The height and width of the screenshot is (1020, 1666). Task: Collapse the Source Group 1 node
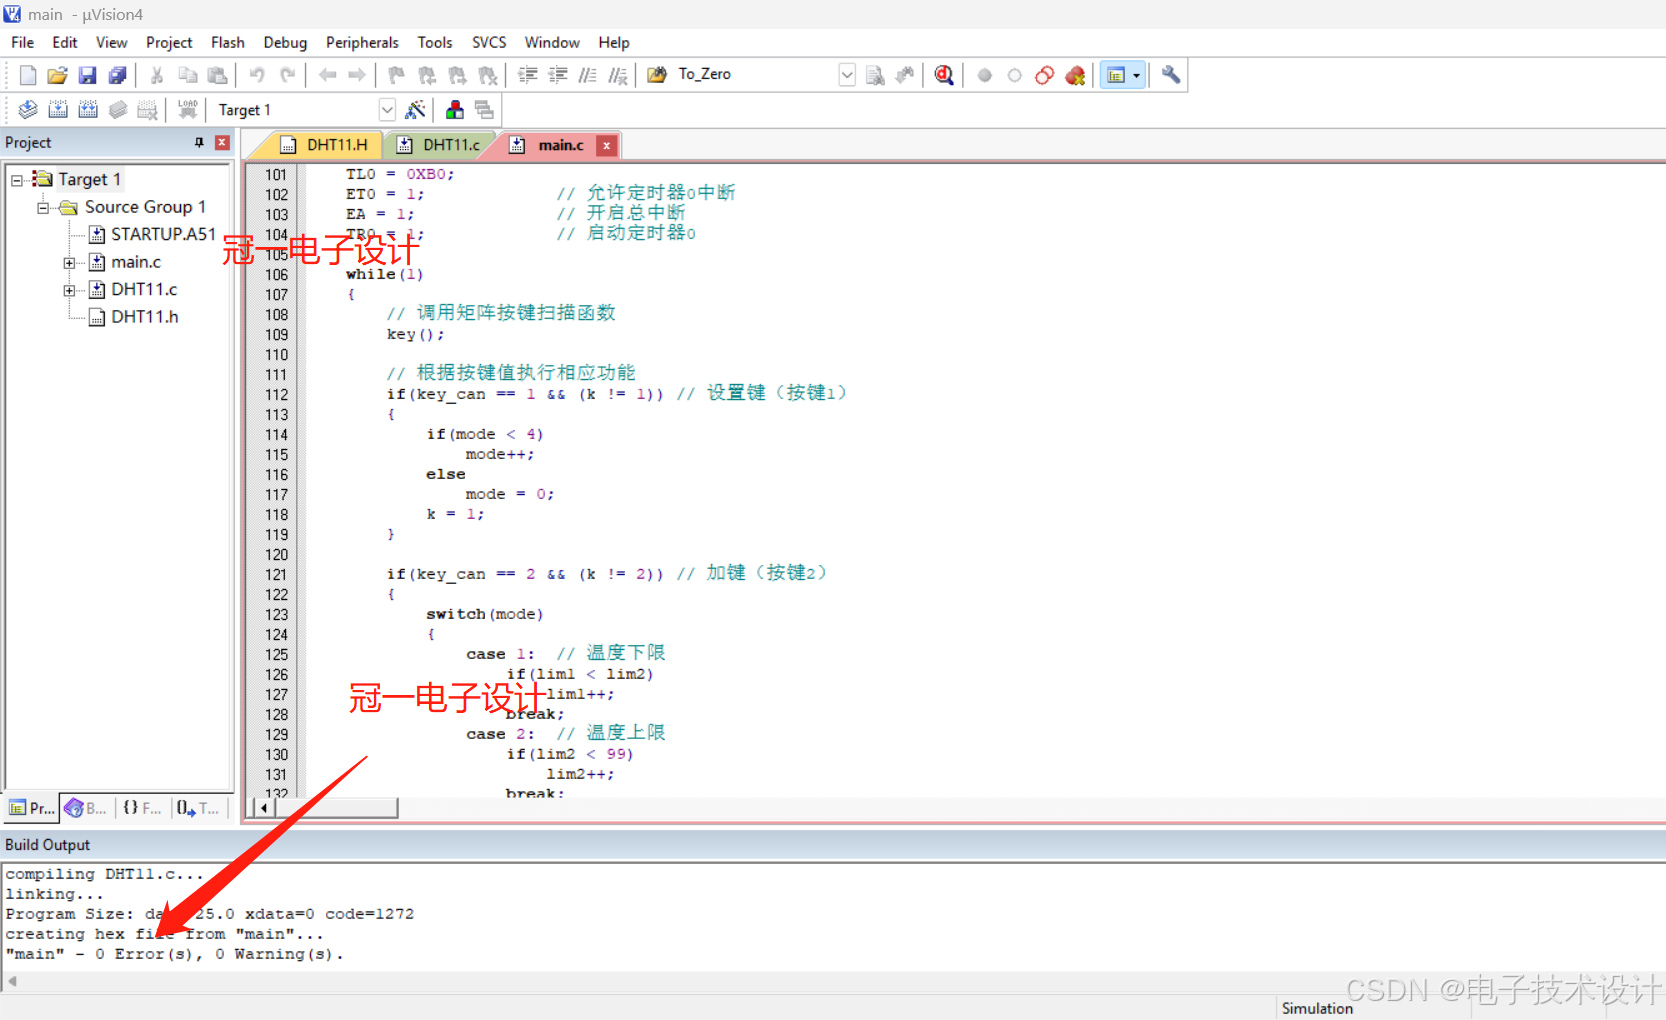tap(43, 208)
